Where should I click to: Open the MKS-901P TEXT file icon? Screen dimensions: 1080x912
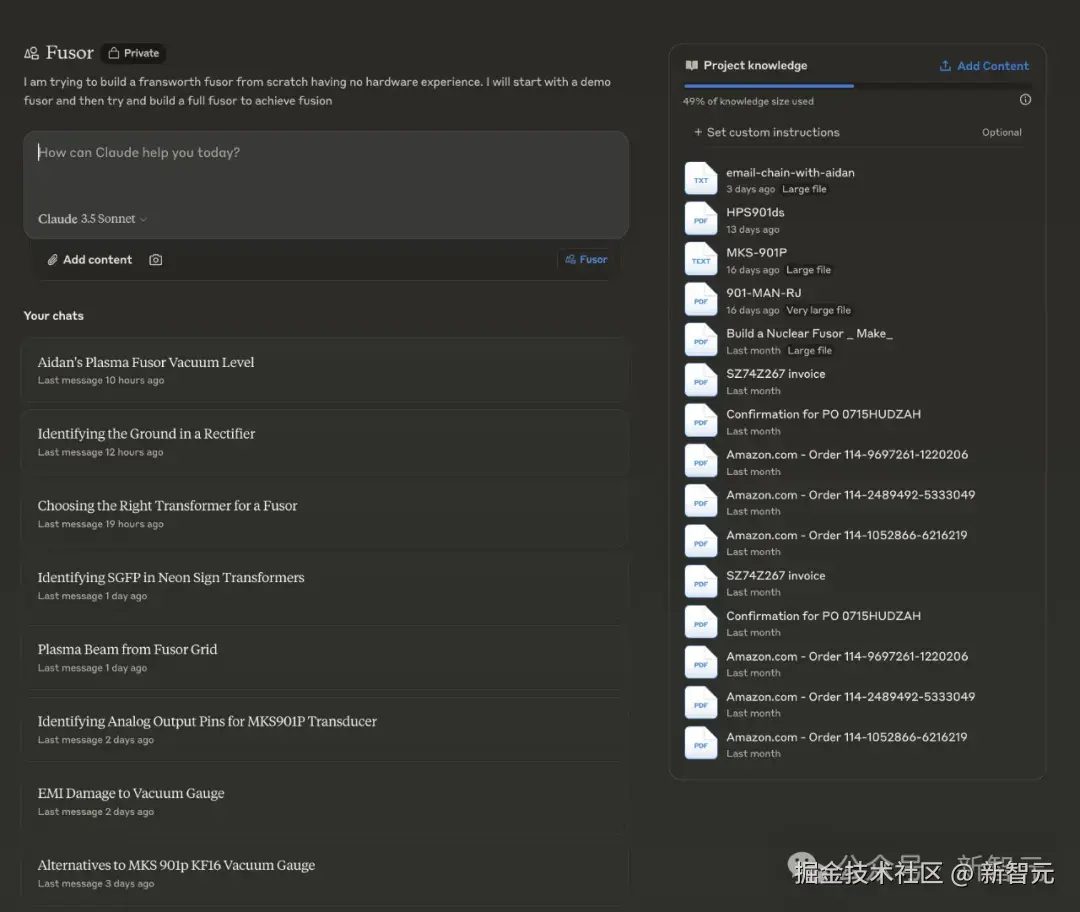pyautogui.click(x=700, y=260)
